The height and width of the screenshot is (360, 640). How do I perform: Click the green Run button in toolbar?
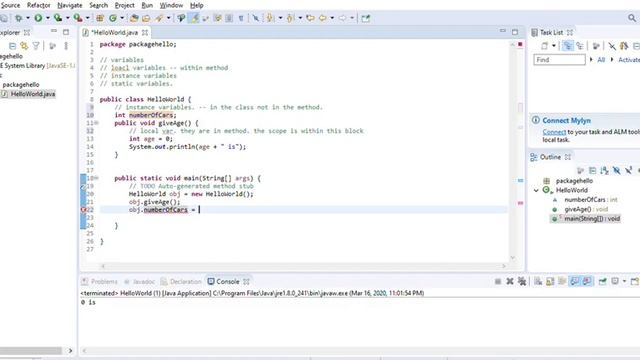(x=38, y=18)
